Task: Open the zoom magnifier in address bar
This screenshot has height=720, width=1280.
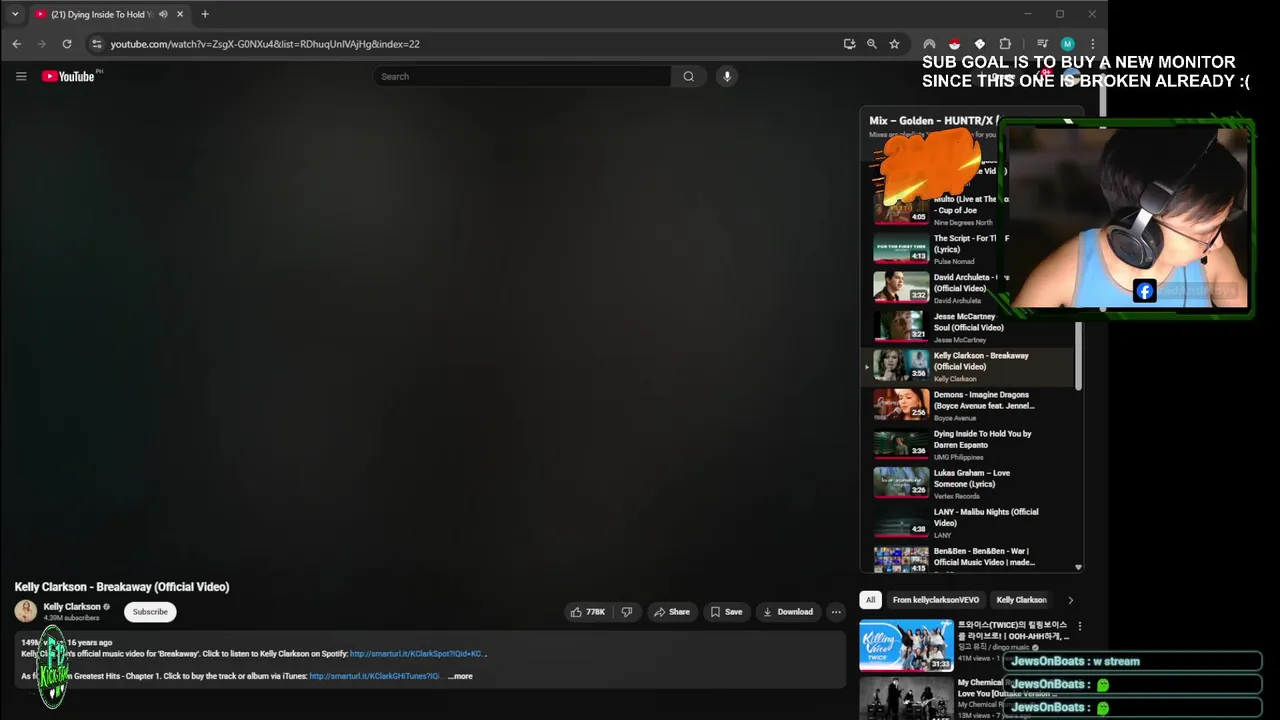Action: 872,44
